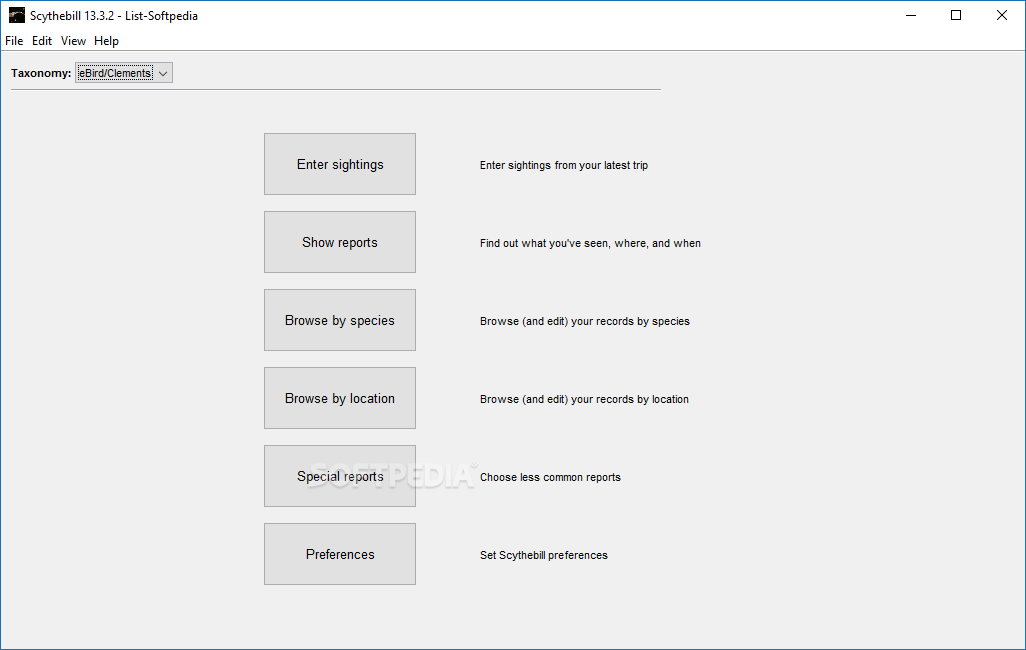The image size is (1026, 650).
Task: Open Show reports
Action: (340, 242)
